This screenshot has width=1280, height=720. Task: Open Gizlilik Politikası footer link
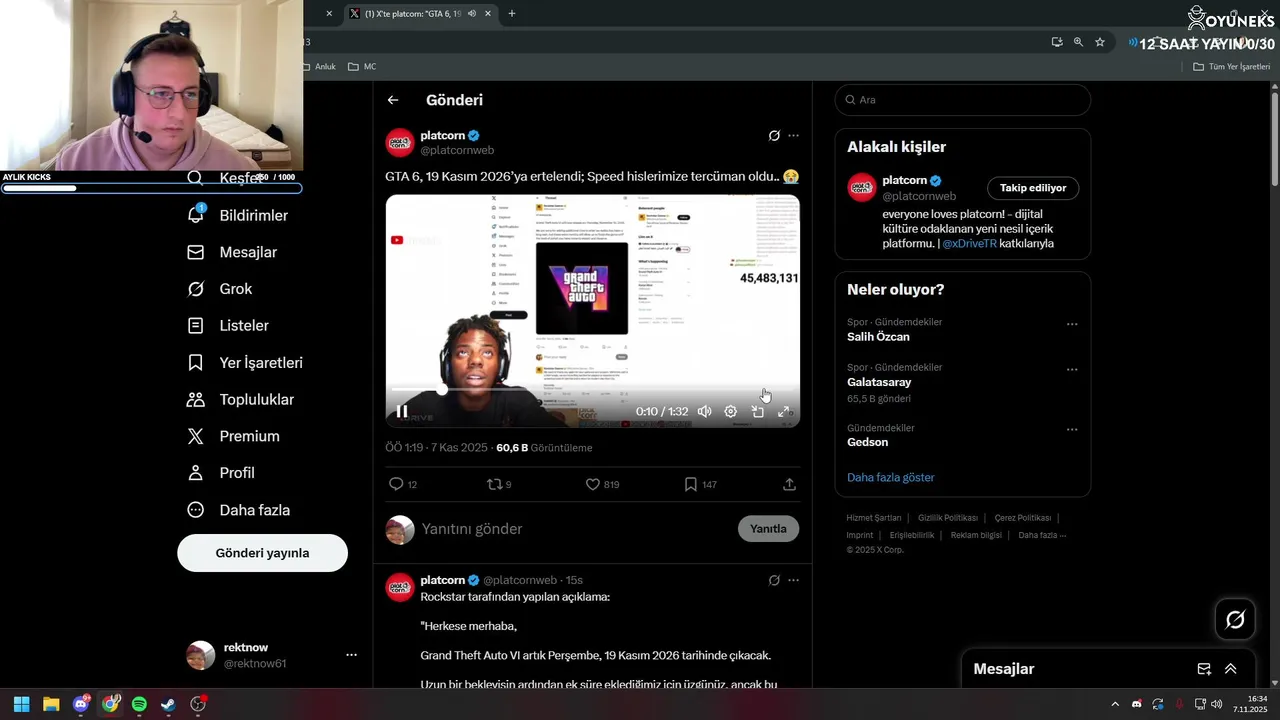(x=948, y=518)
